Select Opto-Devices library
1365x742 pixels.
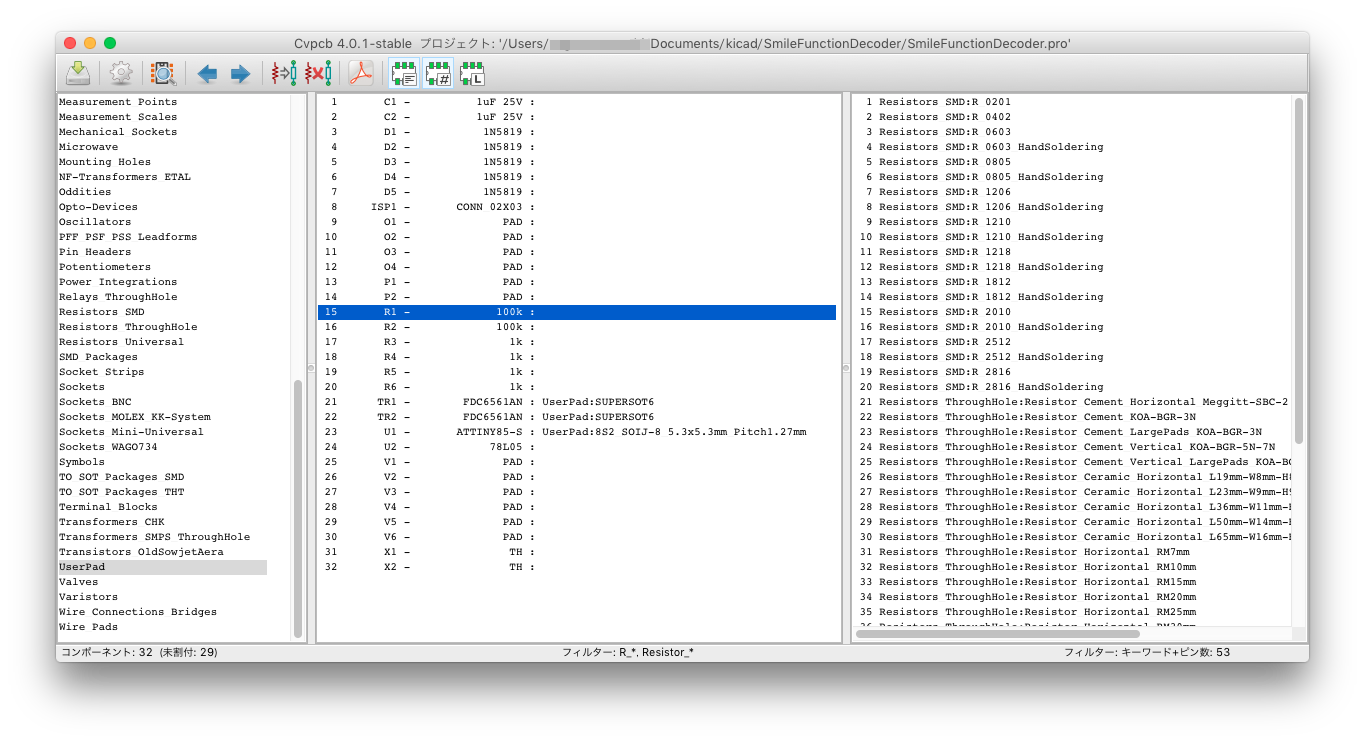point(98,207)
